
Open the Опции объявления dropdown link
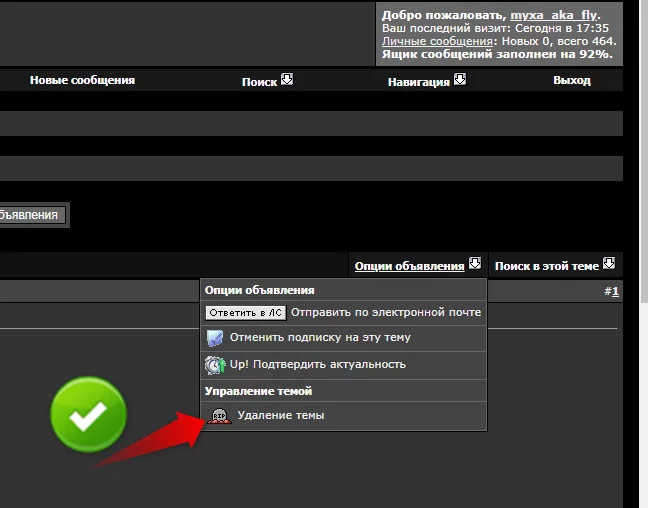[410, 266]
